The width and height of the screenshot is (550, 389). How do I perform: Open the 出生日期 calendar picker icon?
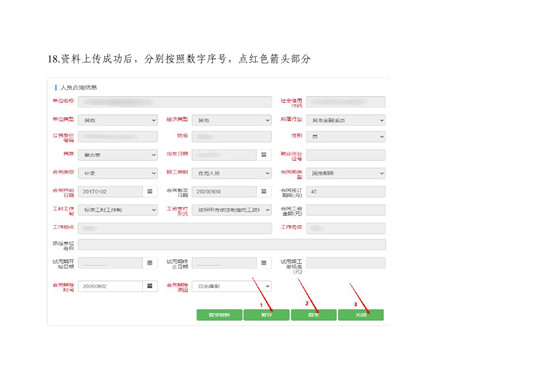pos(264,155)
